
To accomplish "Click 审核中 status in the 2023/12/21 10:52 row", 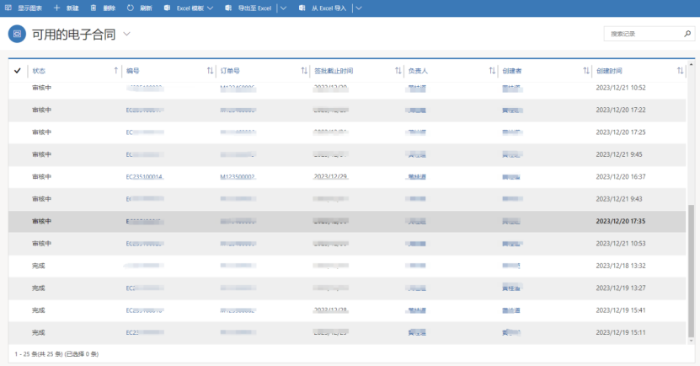I will 42,87.
